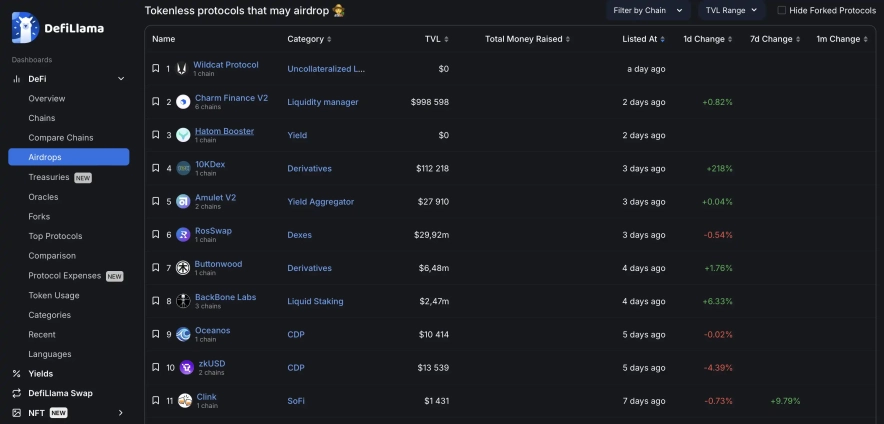This screenshot has height=424, width=884.
Task: Sort by the 7d Change column
Action: click(775, 39)
